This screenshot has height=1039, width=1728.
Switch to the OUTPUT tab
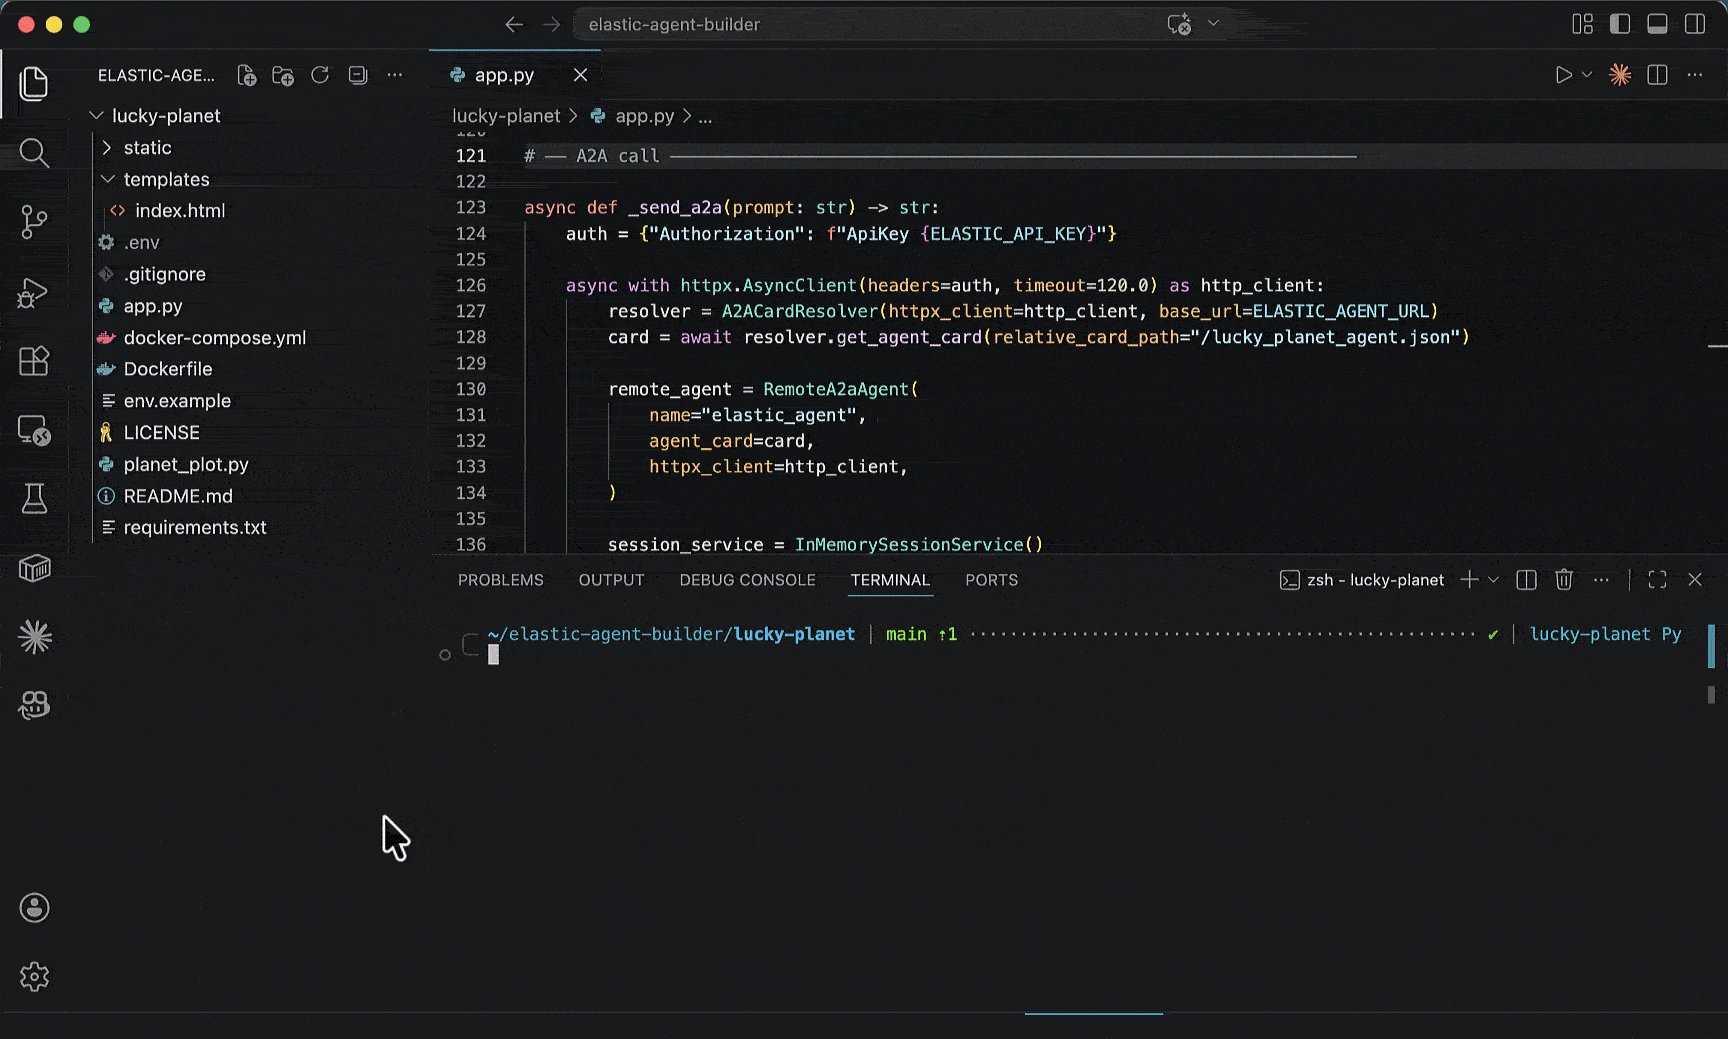[611, 580]
